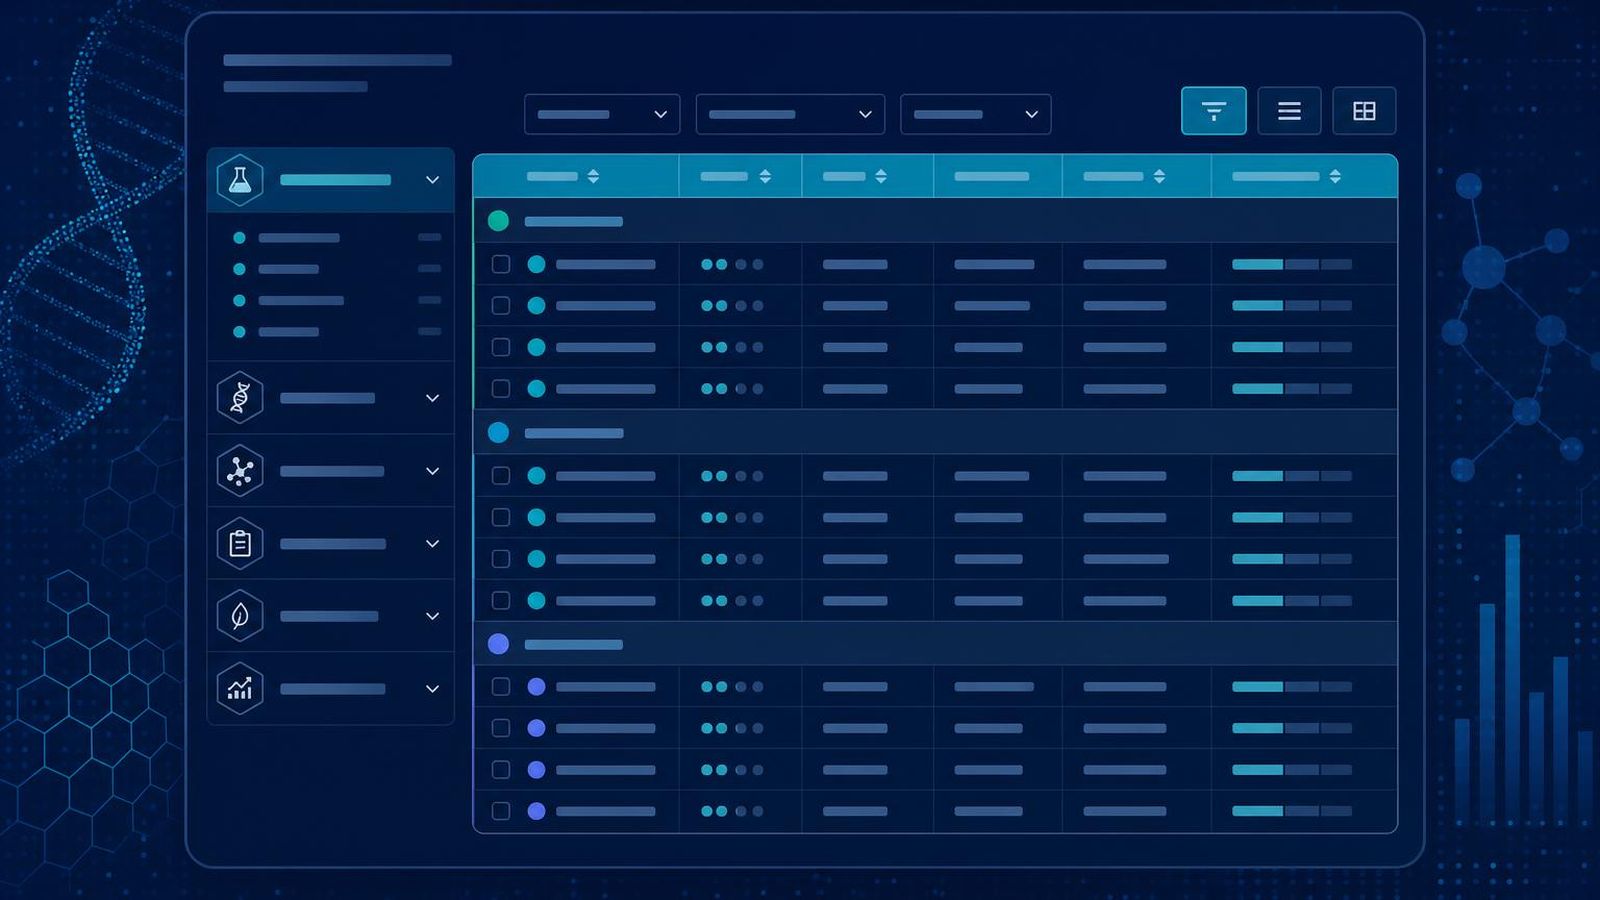Image resolution: width=1600 pixels, height=900 pixels.
Task: Check the third row checkbox in green group
Action: 501,347
